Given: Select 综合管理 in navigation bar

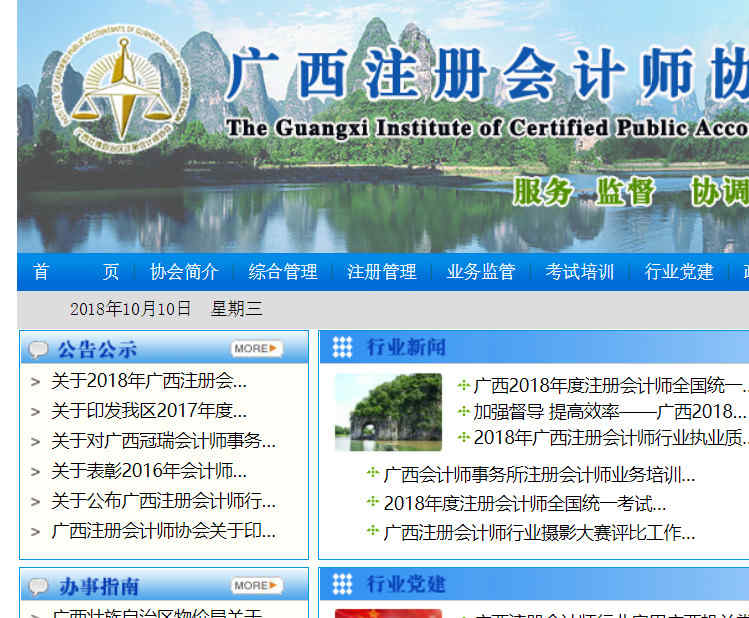Looking at the screenshot, I should click(x=283, y=272).
